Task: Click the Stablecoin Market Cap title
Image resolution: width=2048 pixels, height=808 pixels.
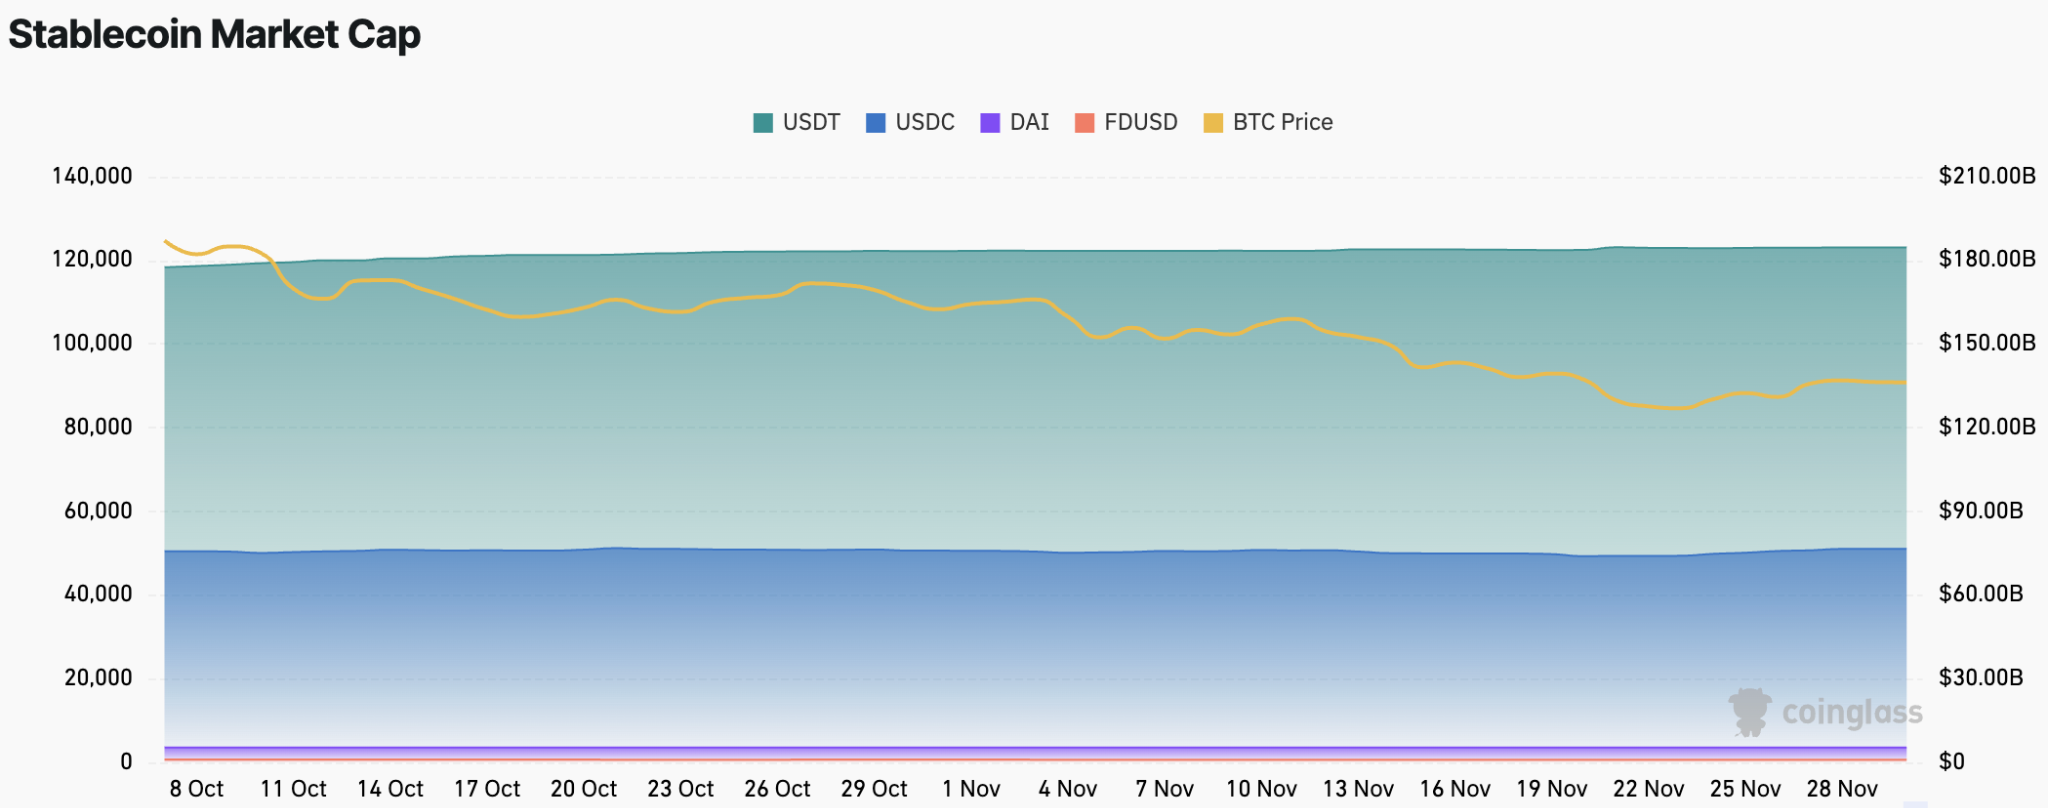Action: click(214, 34)
